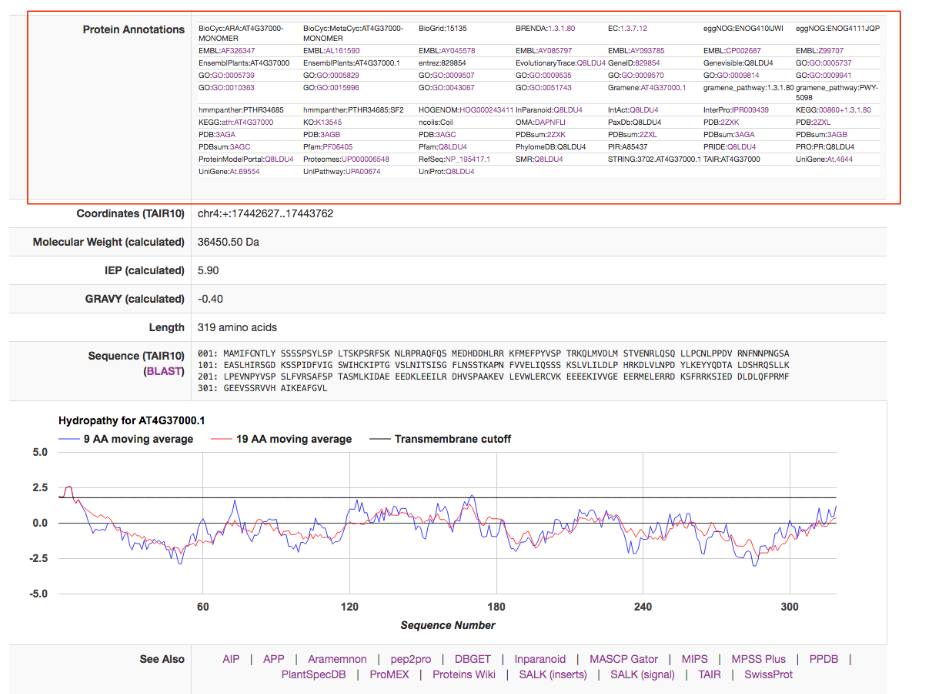The height and width of the screenshot is (694, 927).
Task: Open the BLAST link under Sequence
Action: pyautogui.click(x=165, y=370)
